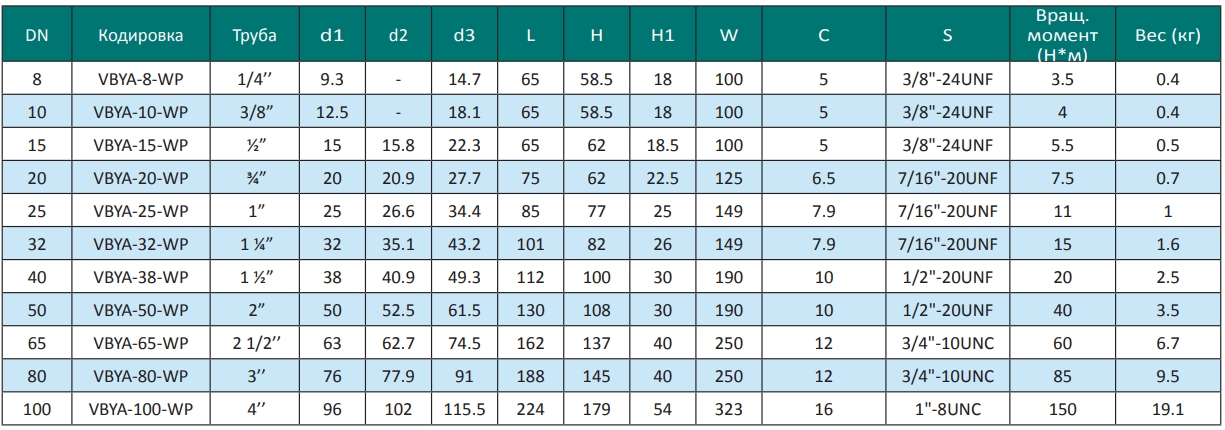Click the Вращ. момент (Н*м) header
Screen dimensions: 1225x430
[x=1062, y=35]
